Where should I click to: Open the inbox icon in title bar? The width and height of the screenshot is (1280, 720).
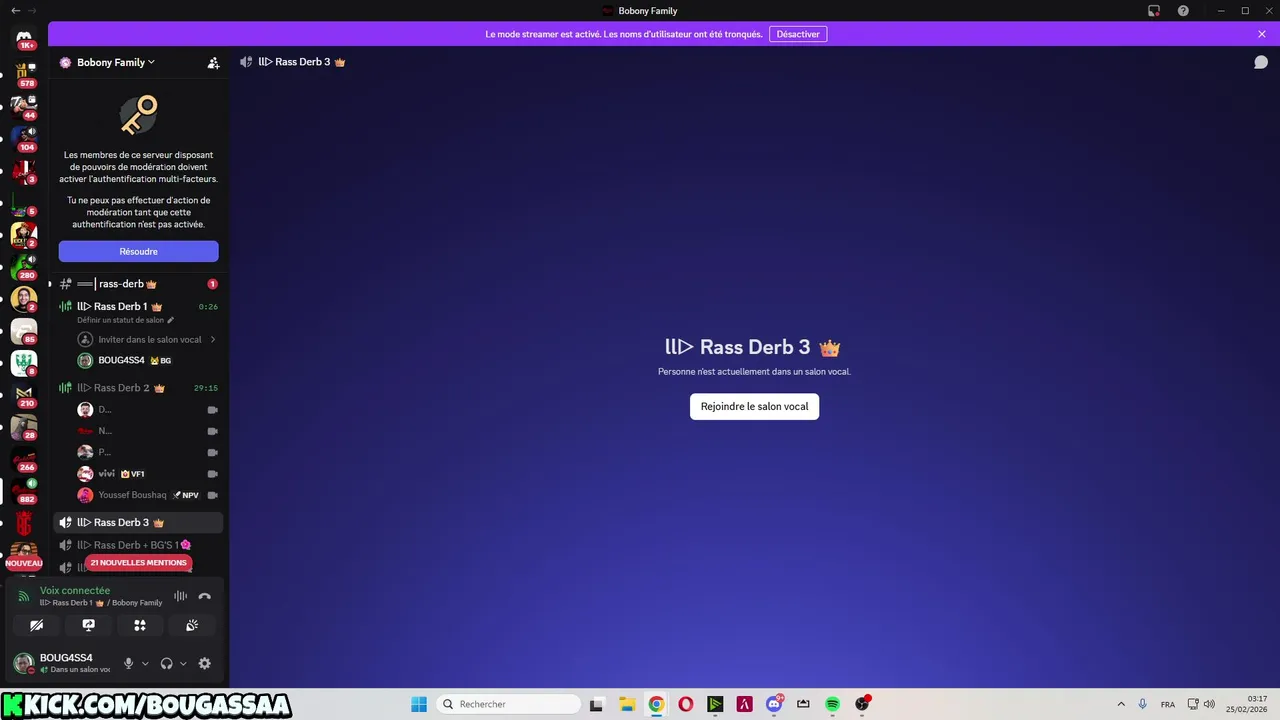pos(1153,11)
